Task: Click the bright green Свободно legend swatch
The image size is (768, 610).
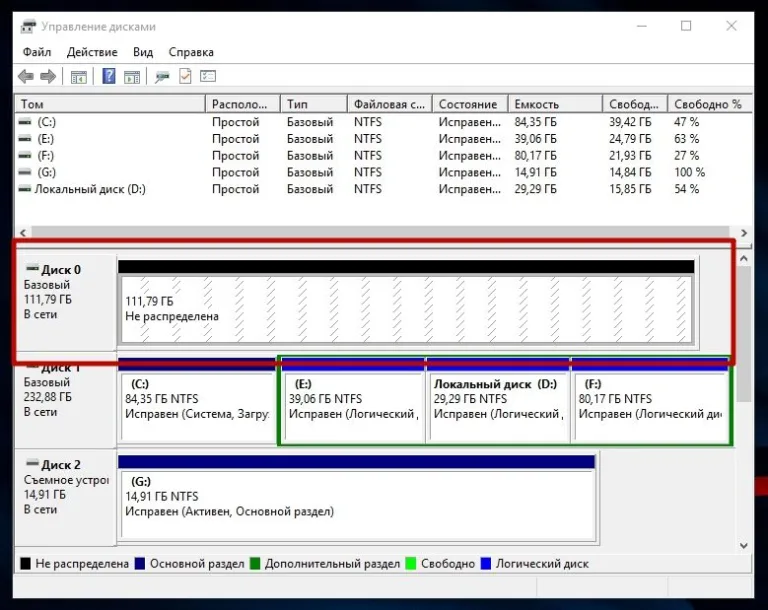Action: pos(410,563)
